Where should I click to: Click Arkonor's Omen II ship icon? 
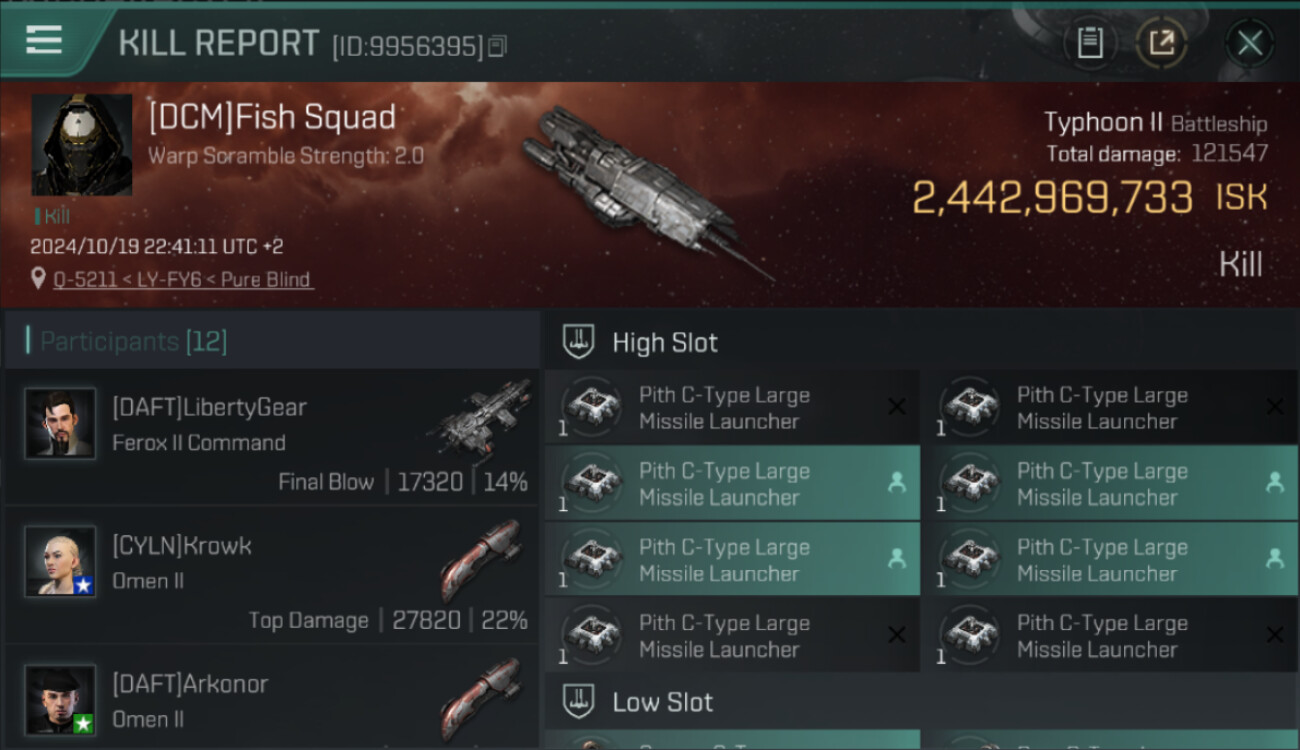coord(481,695)
